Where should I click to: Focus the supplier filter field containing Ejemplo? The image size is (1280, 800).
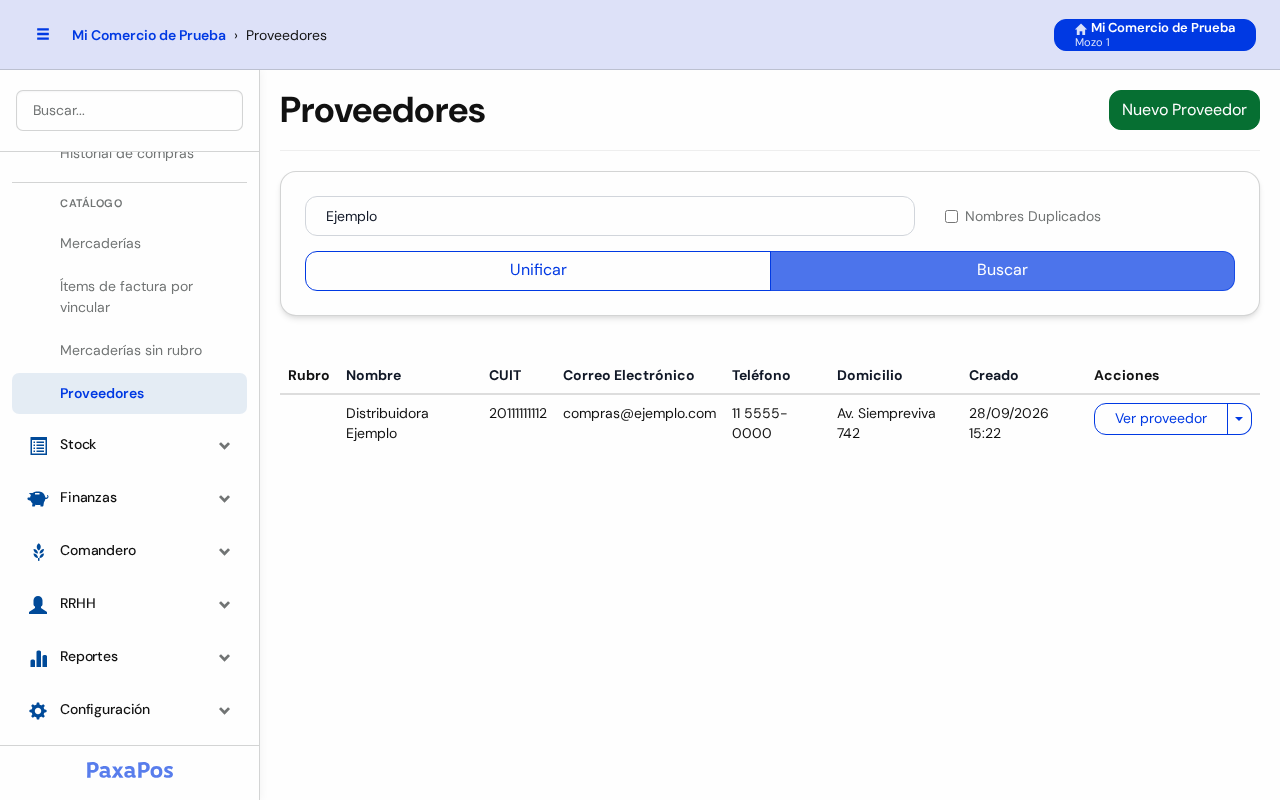click(610, 216)
